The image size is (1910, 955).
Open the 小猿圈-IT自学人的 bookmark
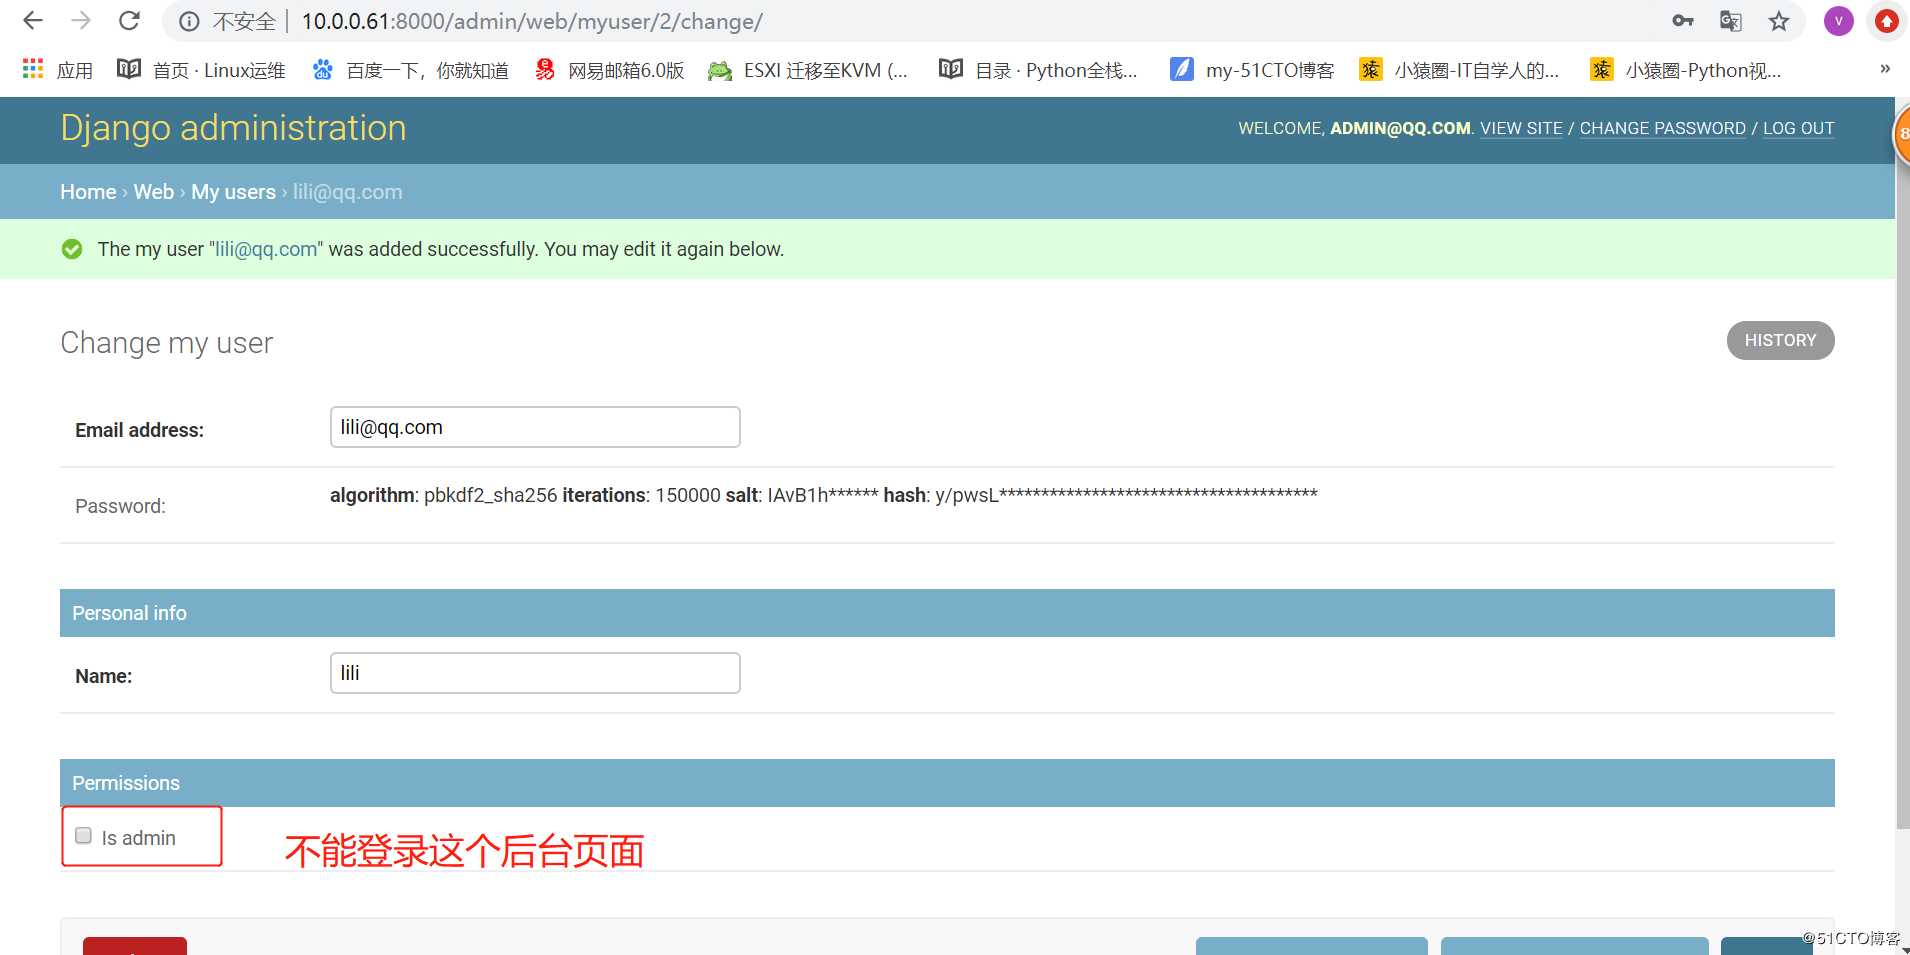tap(1459, 70)
